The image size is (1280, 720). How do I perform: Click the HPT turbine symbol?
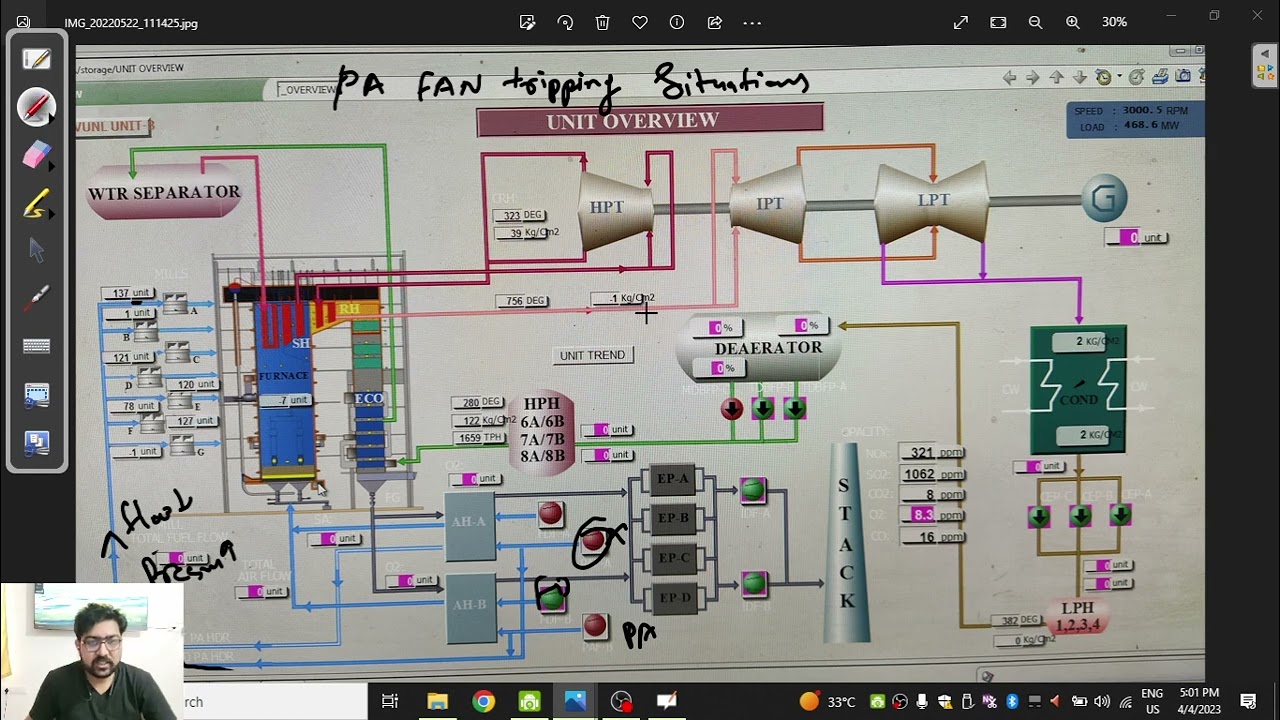coord(616,207)
